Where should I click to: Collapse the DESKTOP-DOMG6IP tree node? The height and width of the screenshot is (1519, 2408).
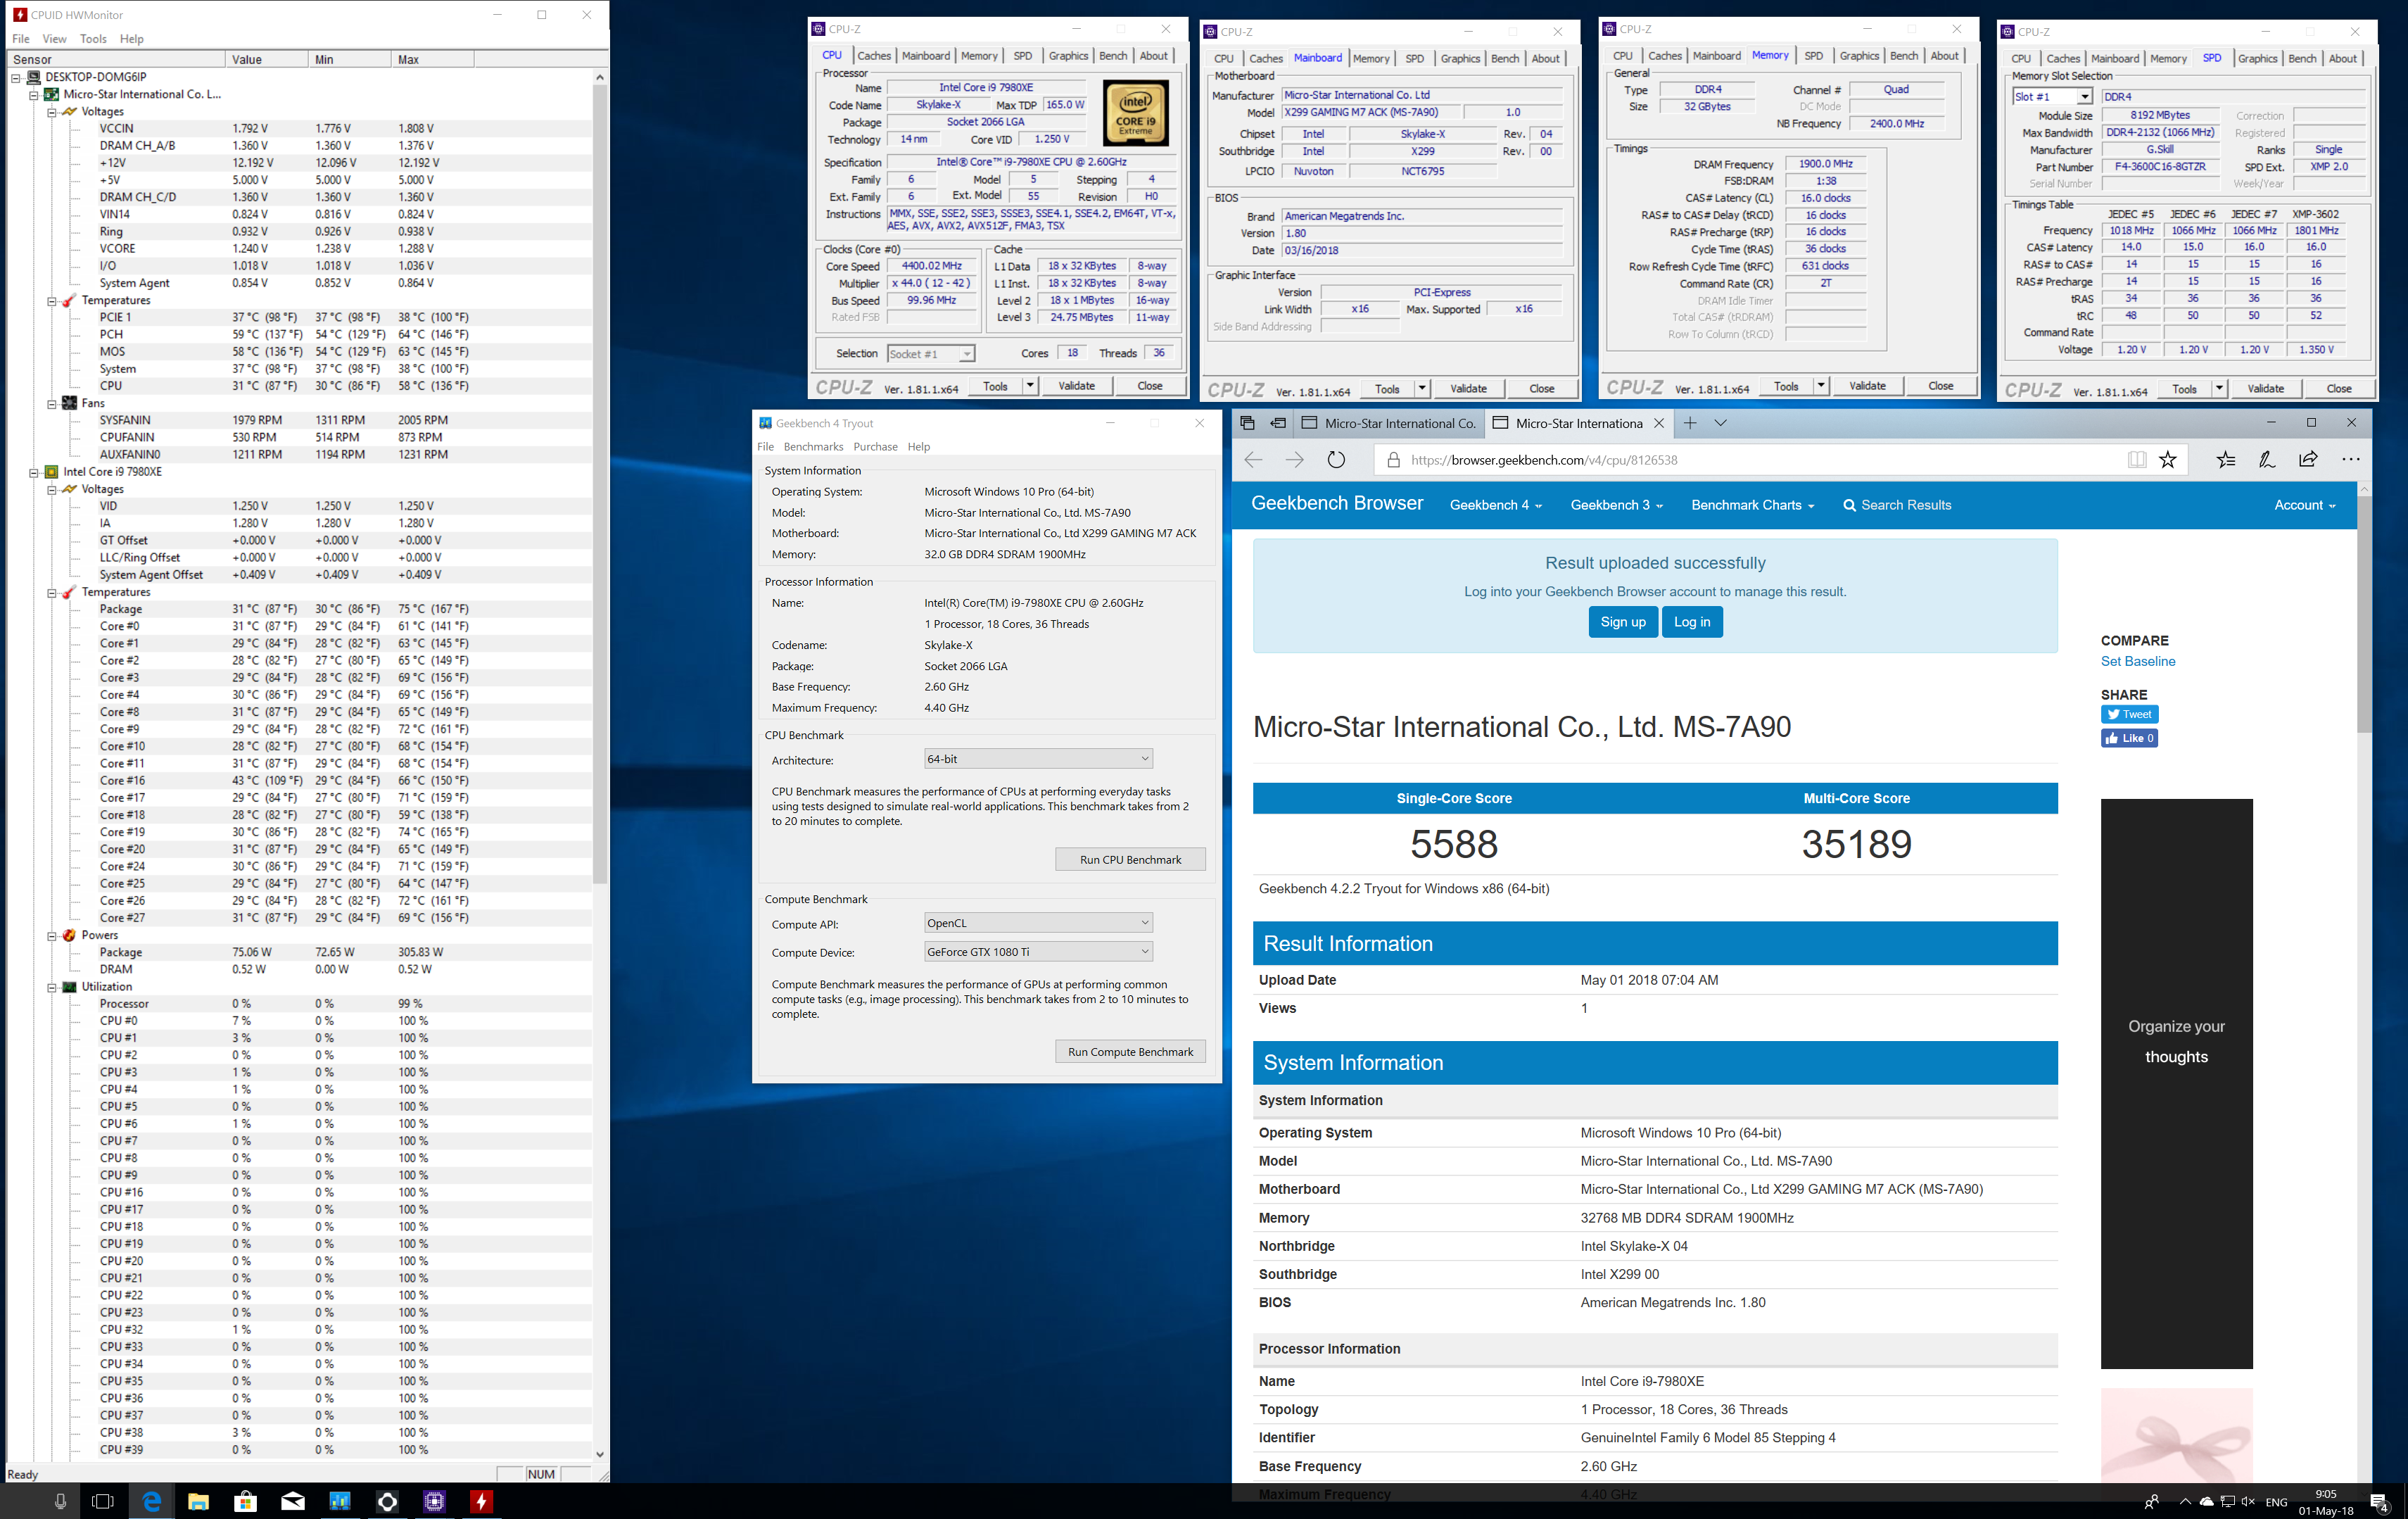point(15,77)
